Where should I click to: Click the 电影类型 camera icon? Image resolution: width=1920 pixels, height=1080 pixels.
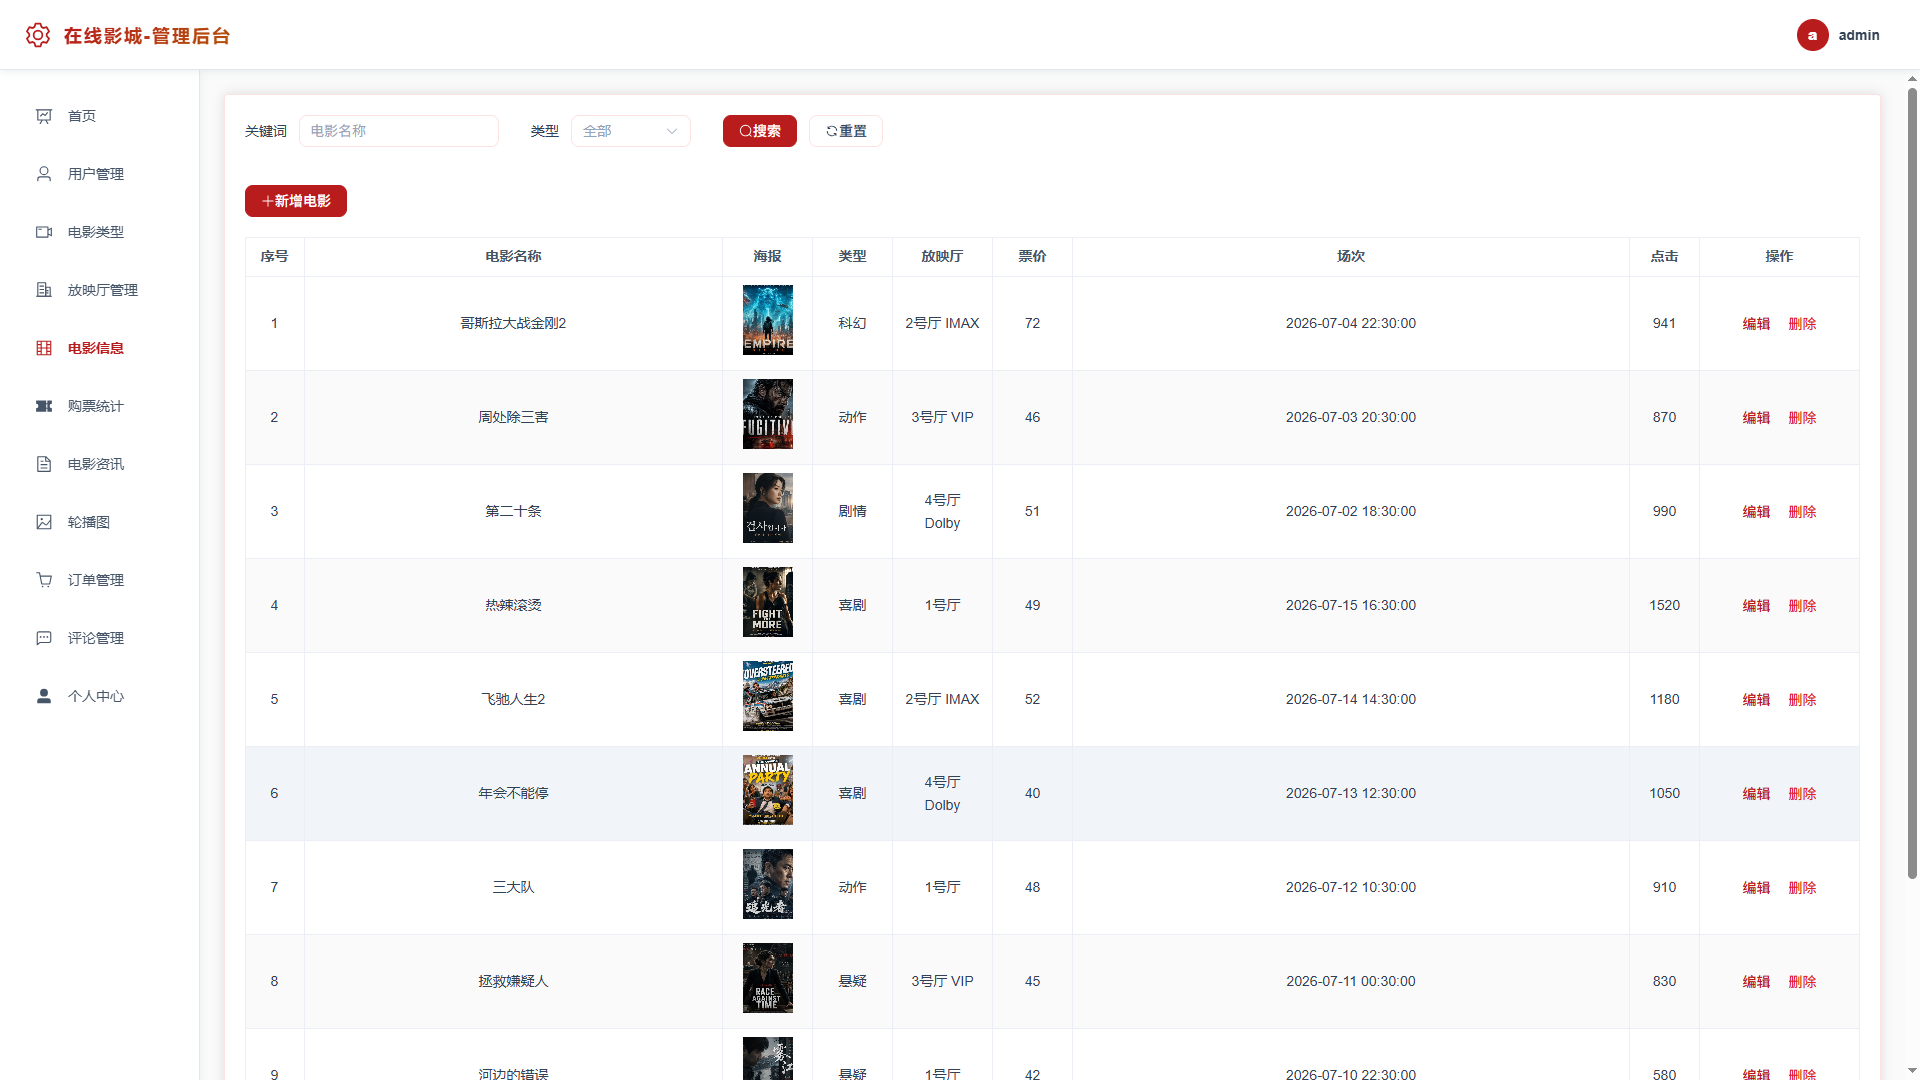[x=44, y=232]
